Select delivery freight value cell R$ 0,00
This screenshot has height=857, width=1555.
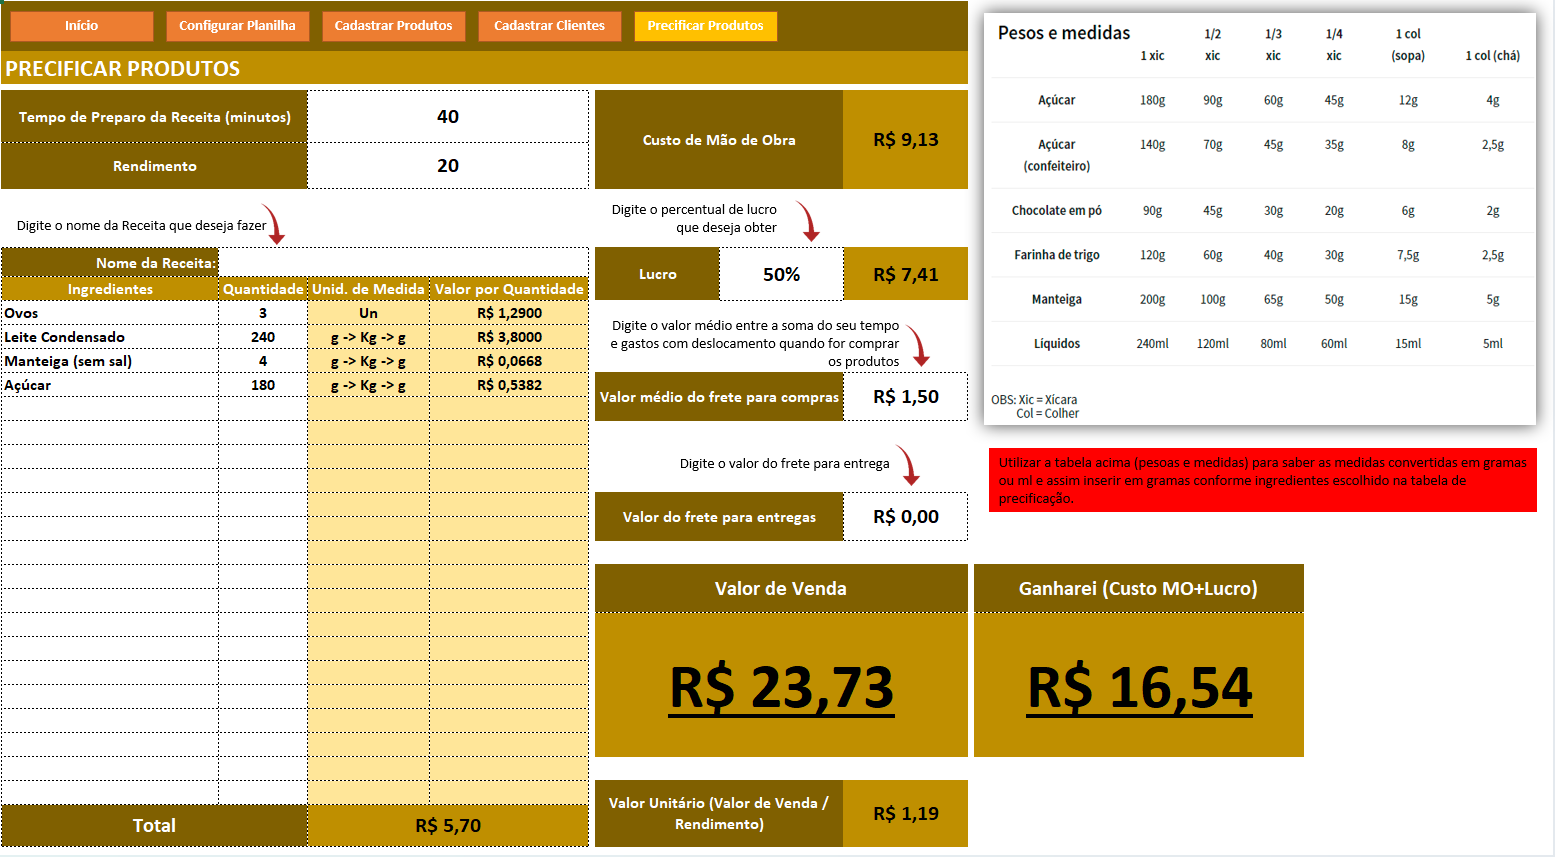click(x=905, y=517)
